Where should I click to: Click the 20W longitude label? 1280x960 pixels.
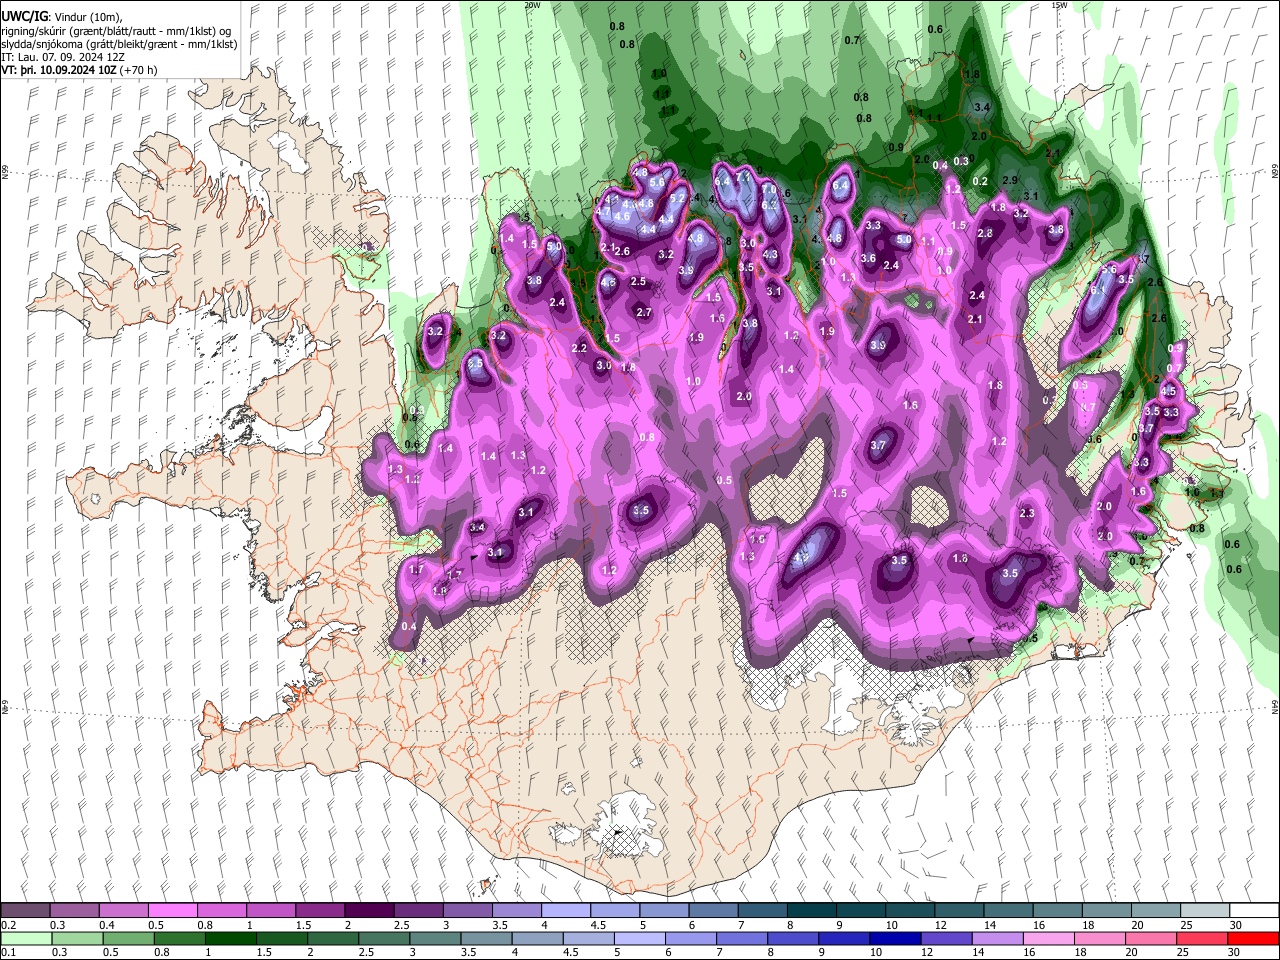point(532,5)
